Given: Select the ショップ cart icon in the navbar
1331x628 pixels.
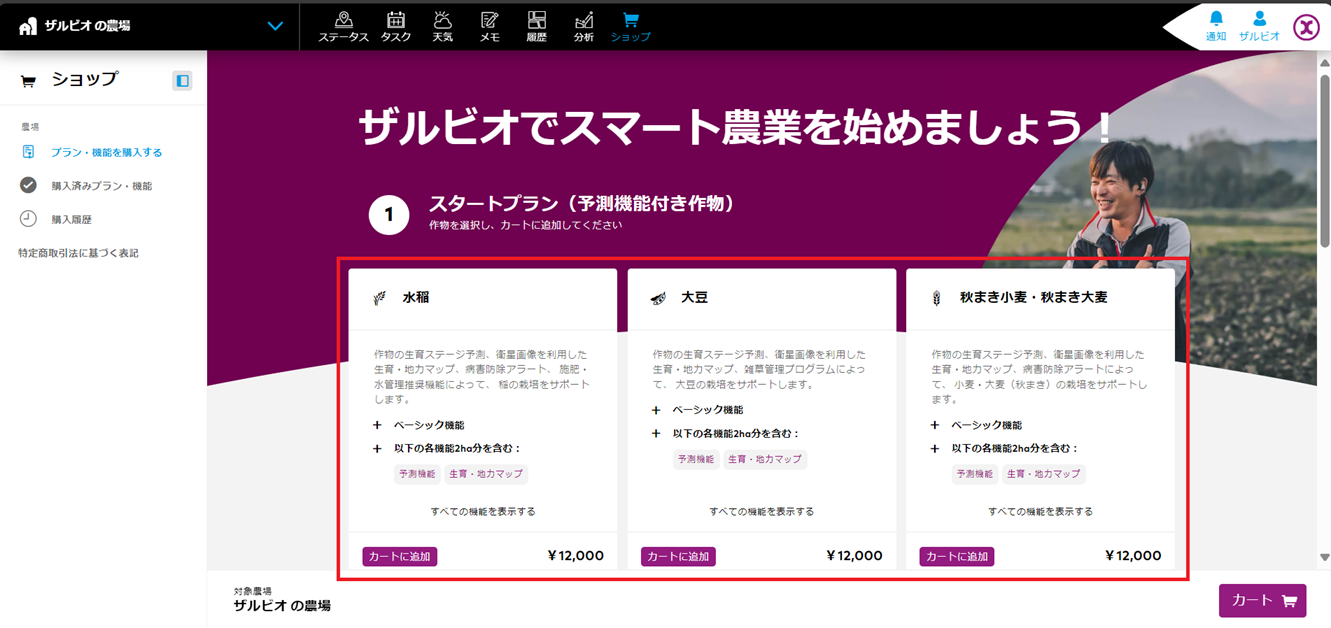Looking at the screenshot, I should 629,26.
